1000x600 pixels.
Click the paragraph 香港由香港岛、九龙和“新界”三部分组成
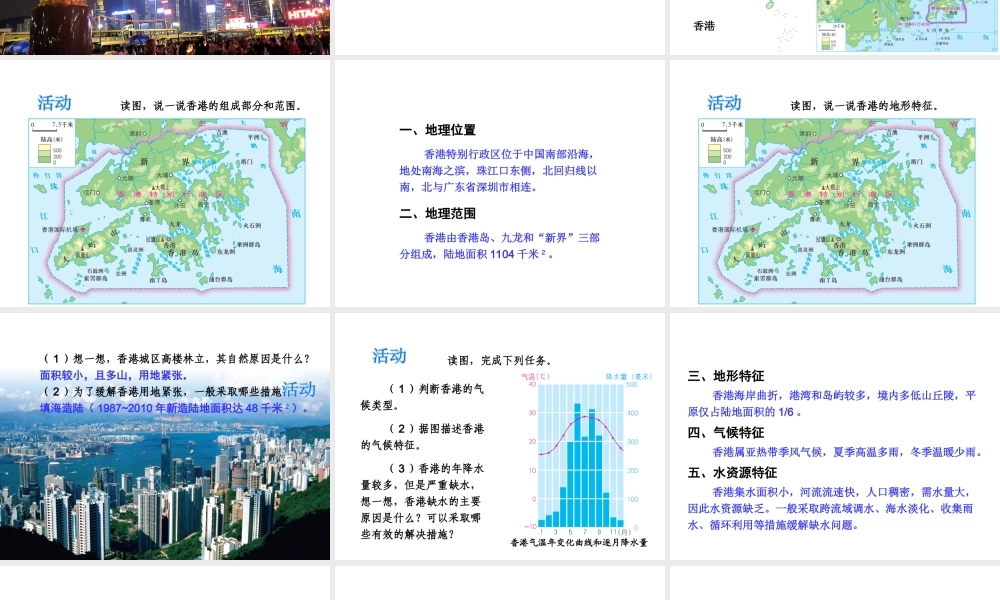tap(499, 246)
